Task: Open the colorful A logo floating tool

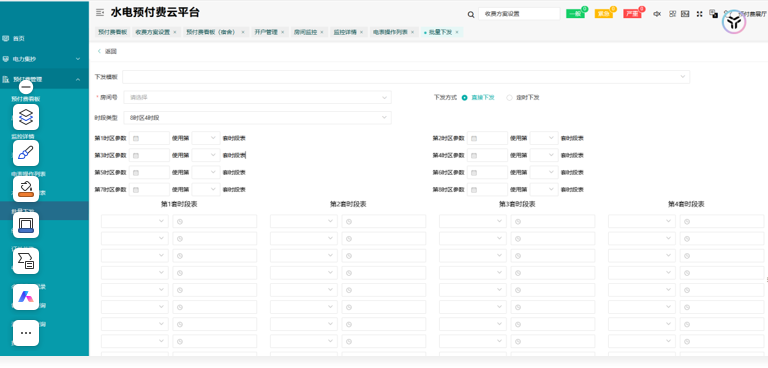Action: point(26,297)
